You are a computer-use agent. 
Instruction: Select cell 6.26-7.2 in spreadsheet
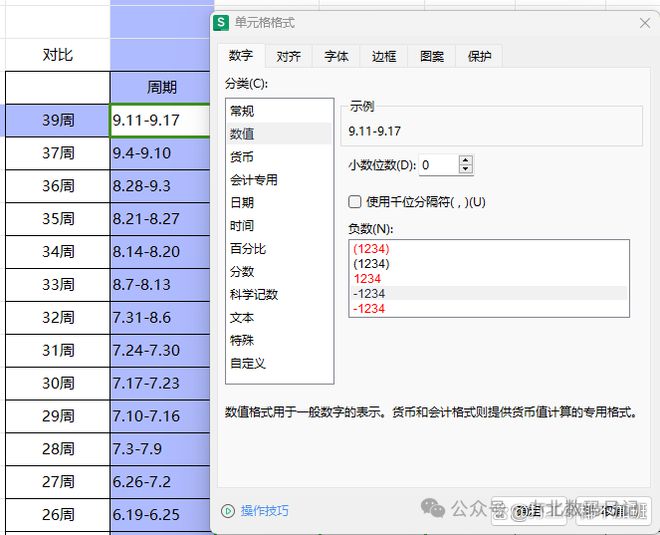(x=160, y=482)
